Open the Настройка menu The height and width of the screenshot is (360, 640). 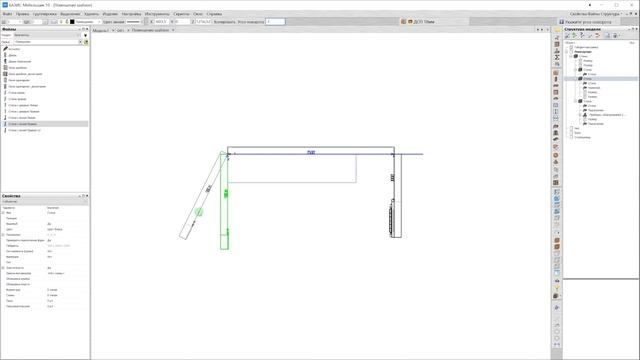[x=131, y=14]
